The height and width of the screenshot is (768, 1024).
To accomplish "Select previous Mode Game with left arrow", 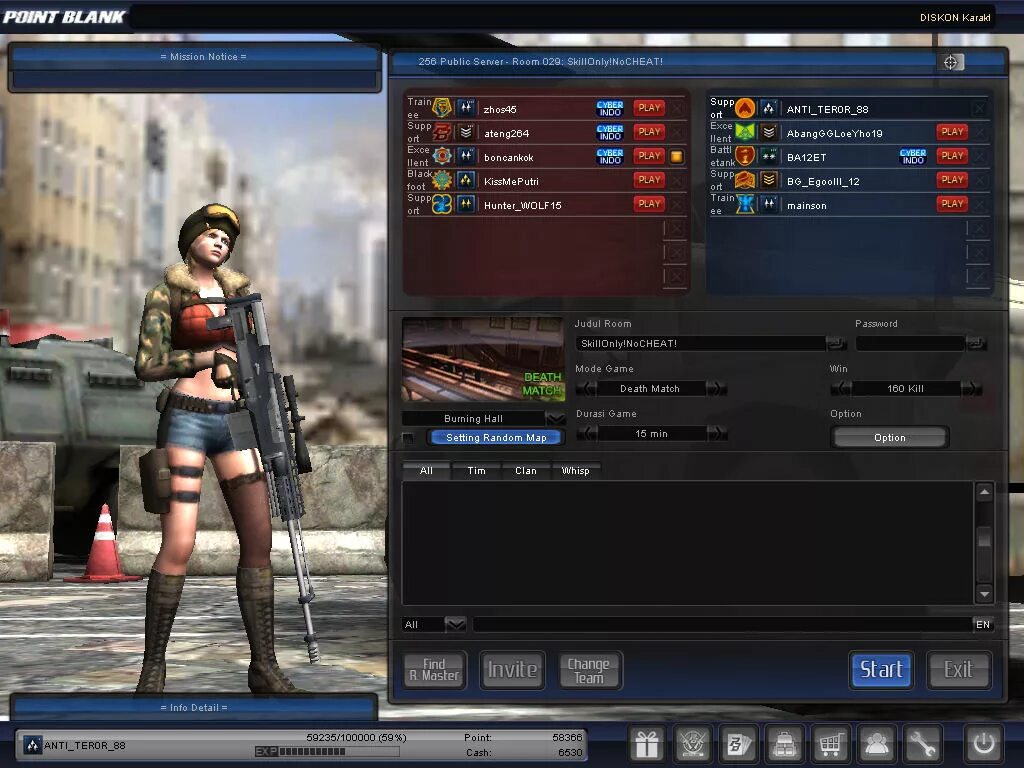I will 586,389.
